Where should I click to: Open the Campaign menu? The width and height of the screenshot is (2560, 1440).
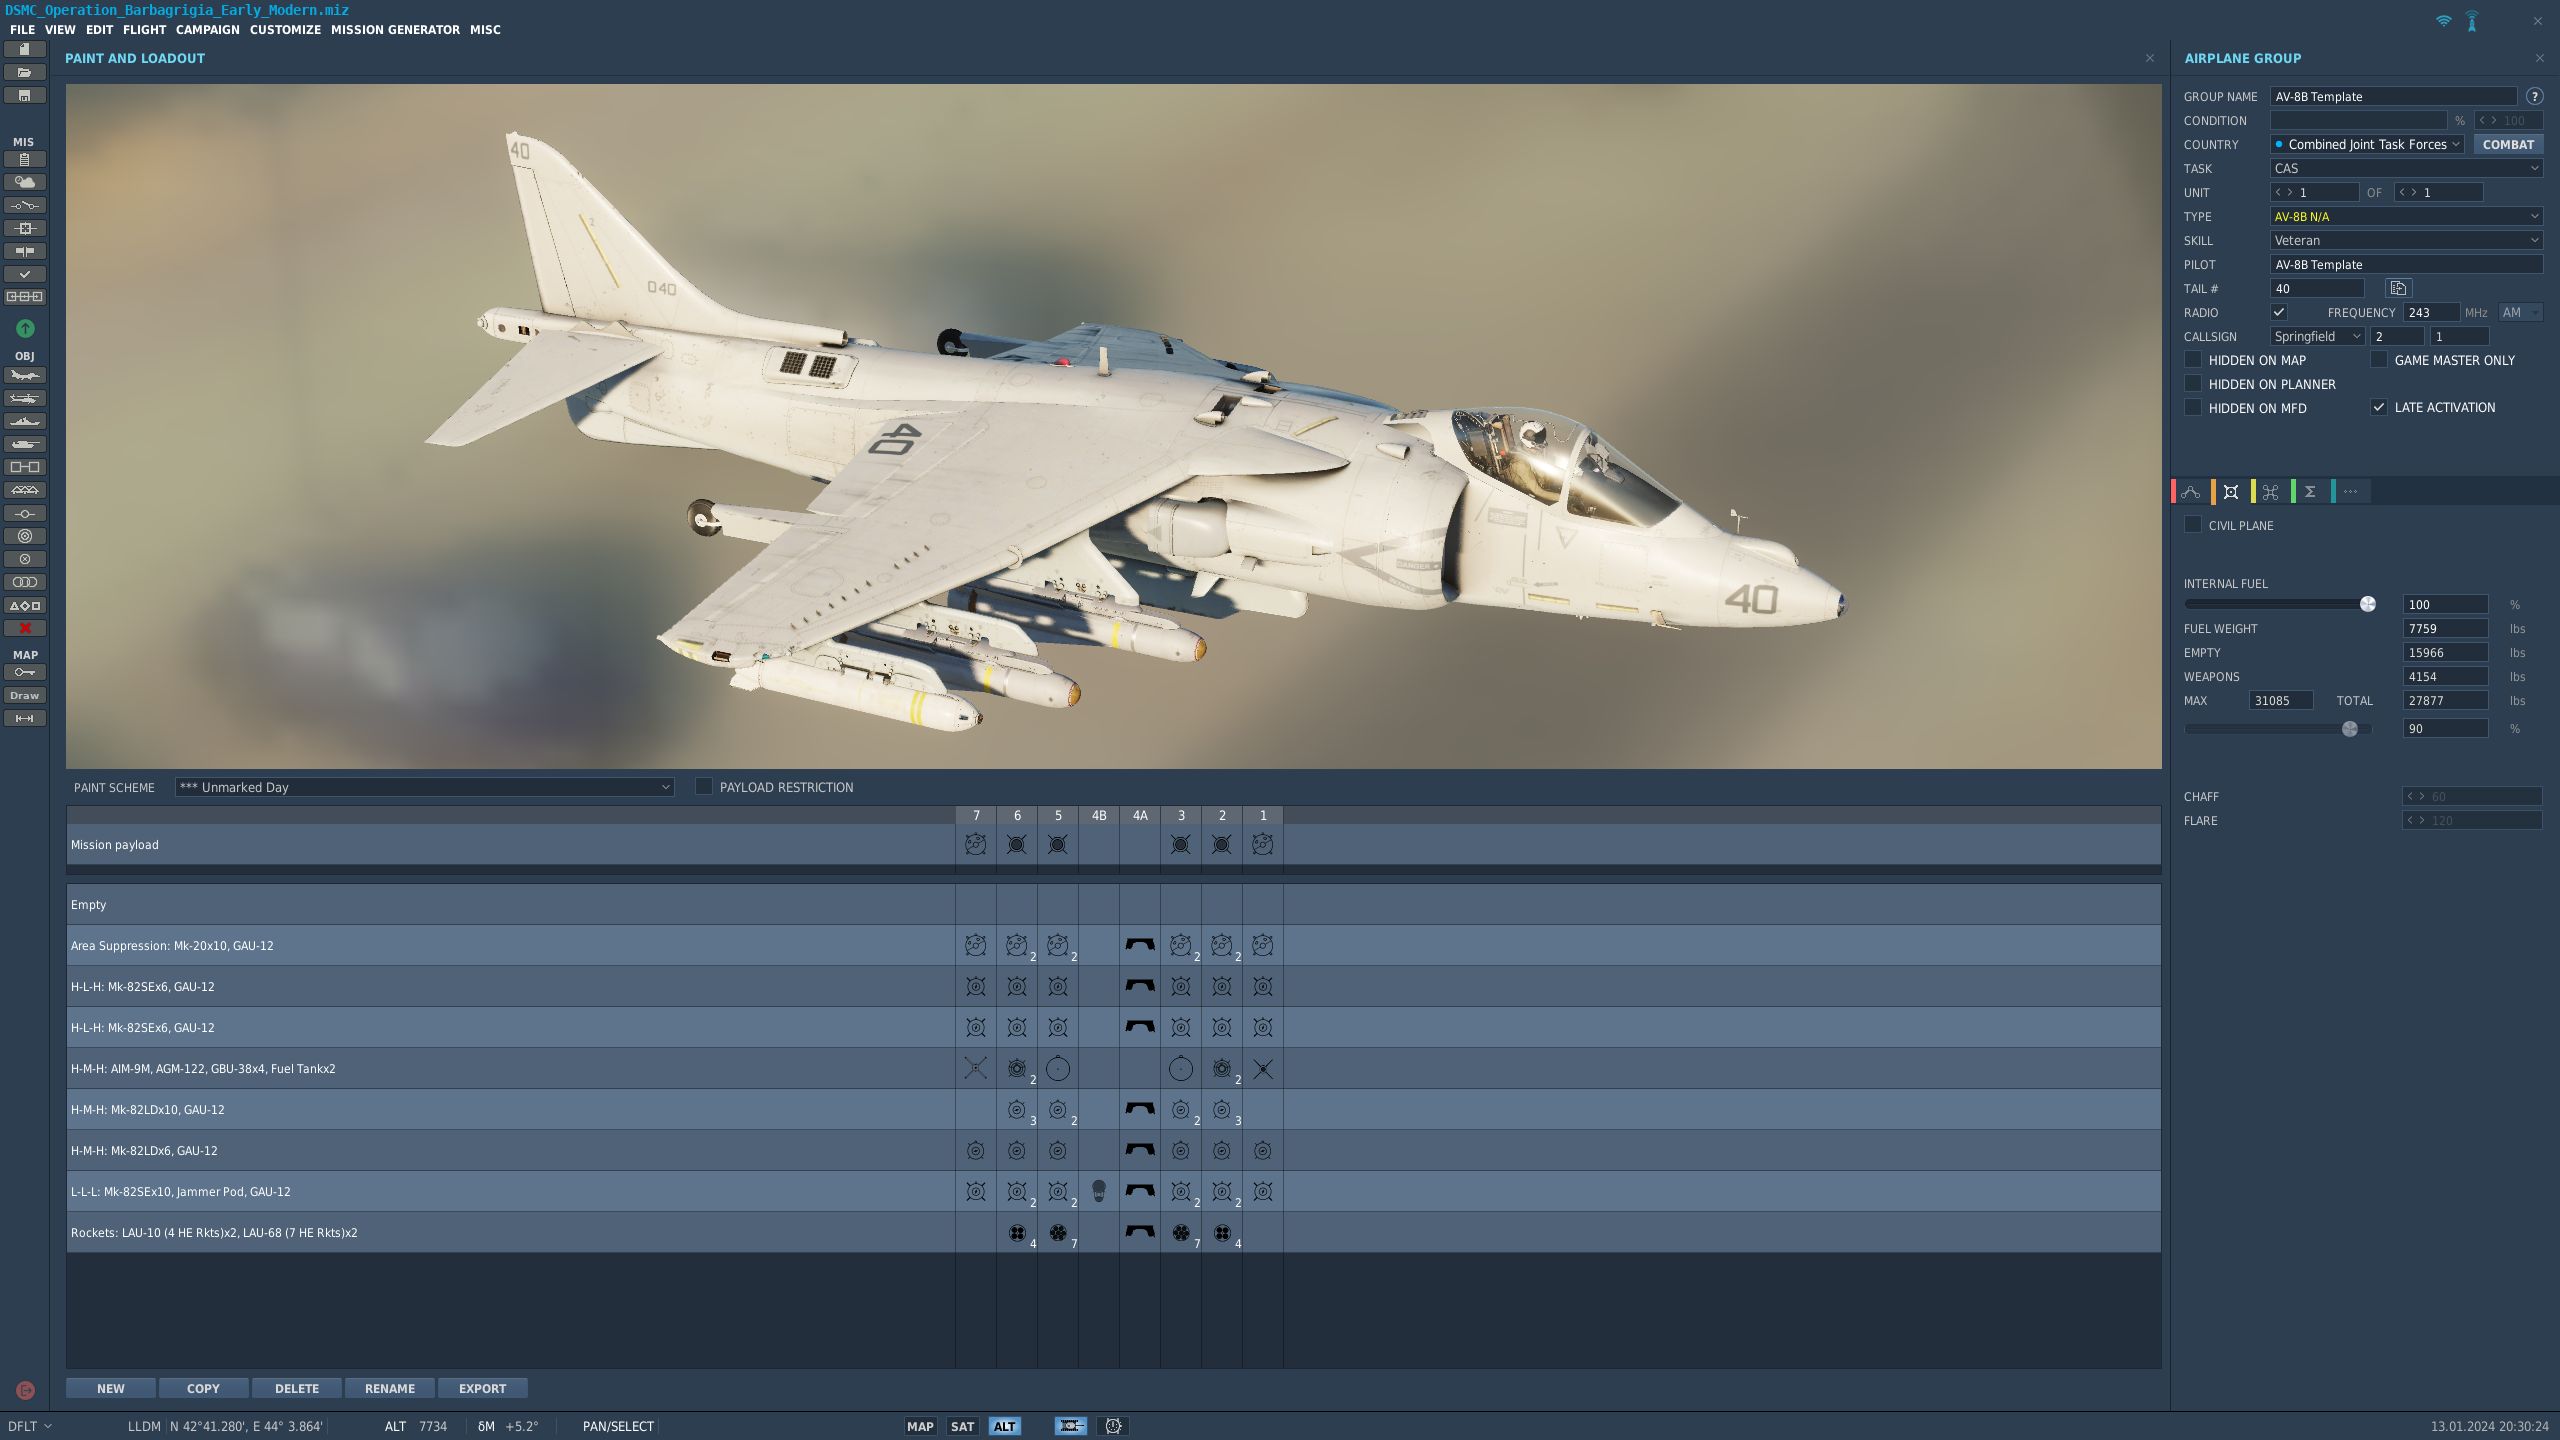(x=207, y=29)
